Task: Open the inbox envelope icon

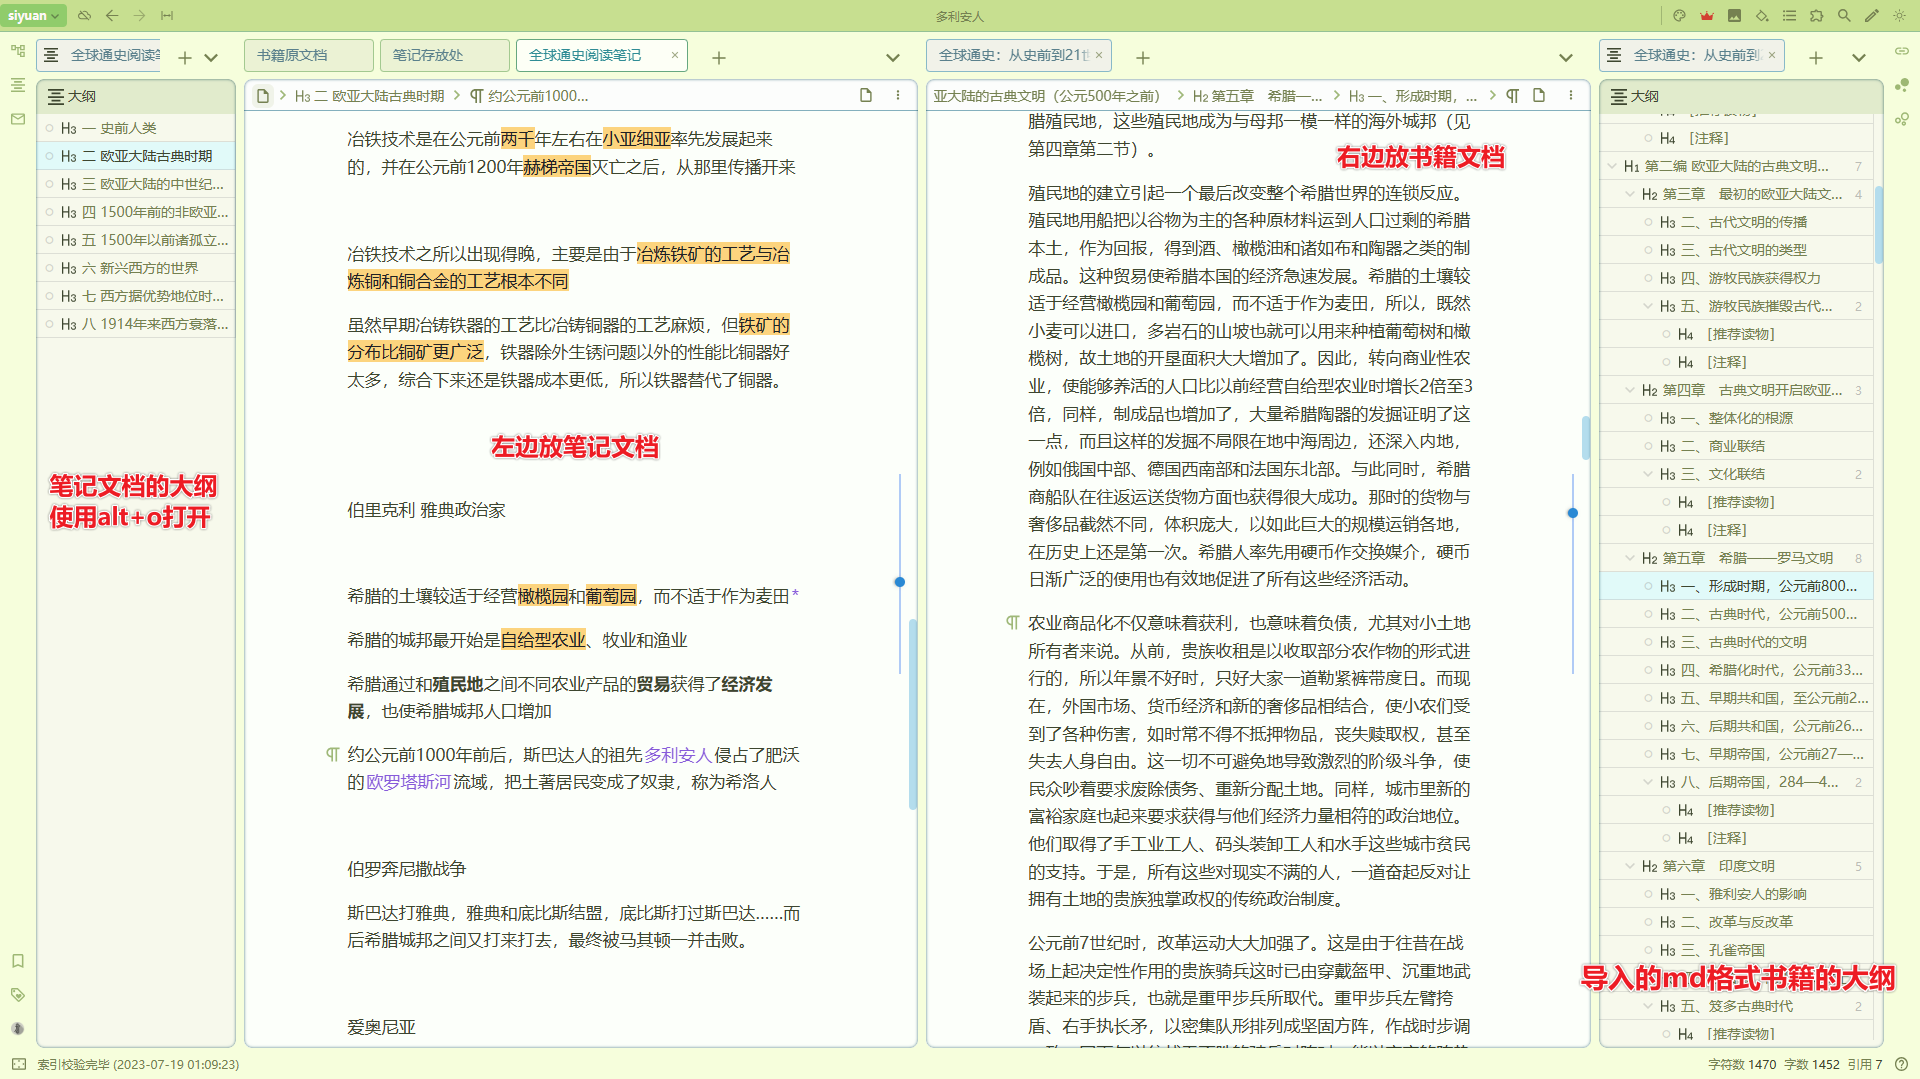Action: click(x=18, y=119)
